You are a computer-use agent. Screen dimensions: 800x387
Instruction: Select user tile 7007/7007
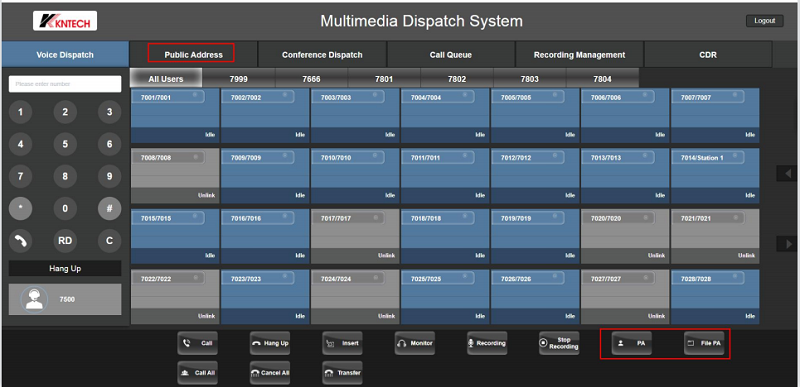click(x=715, y=116)
